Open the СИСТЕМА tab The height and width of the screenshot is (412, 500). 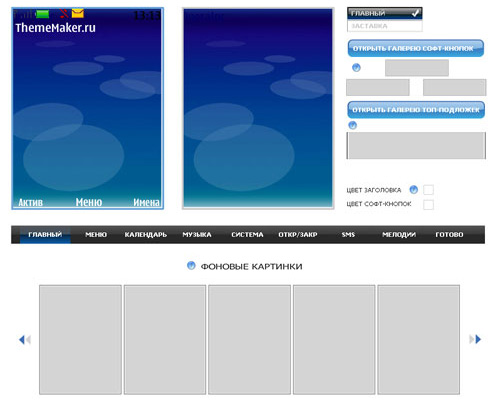(247, 235)
